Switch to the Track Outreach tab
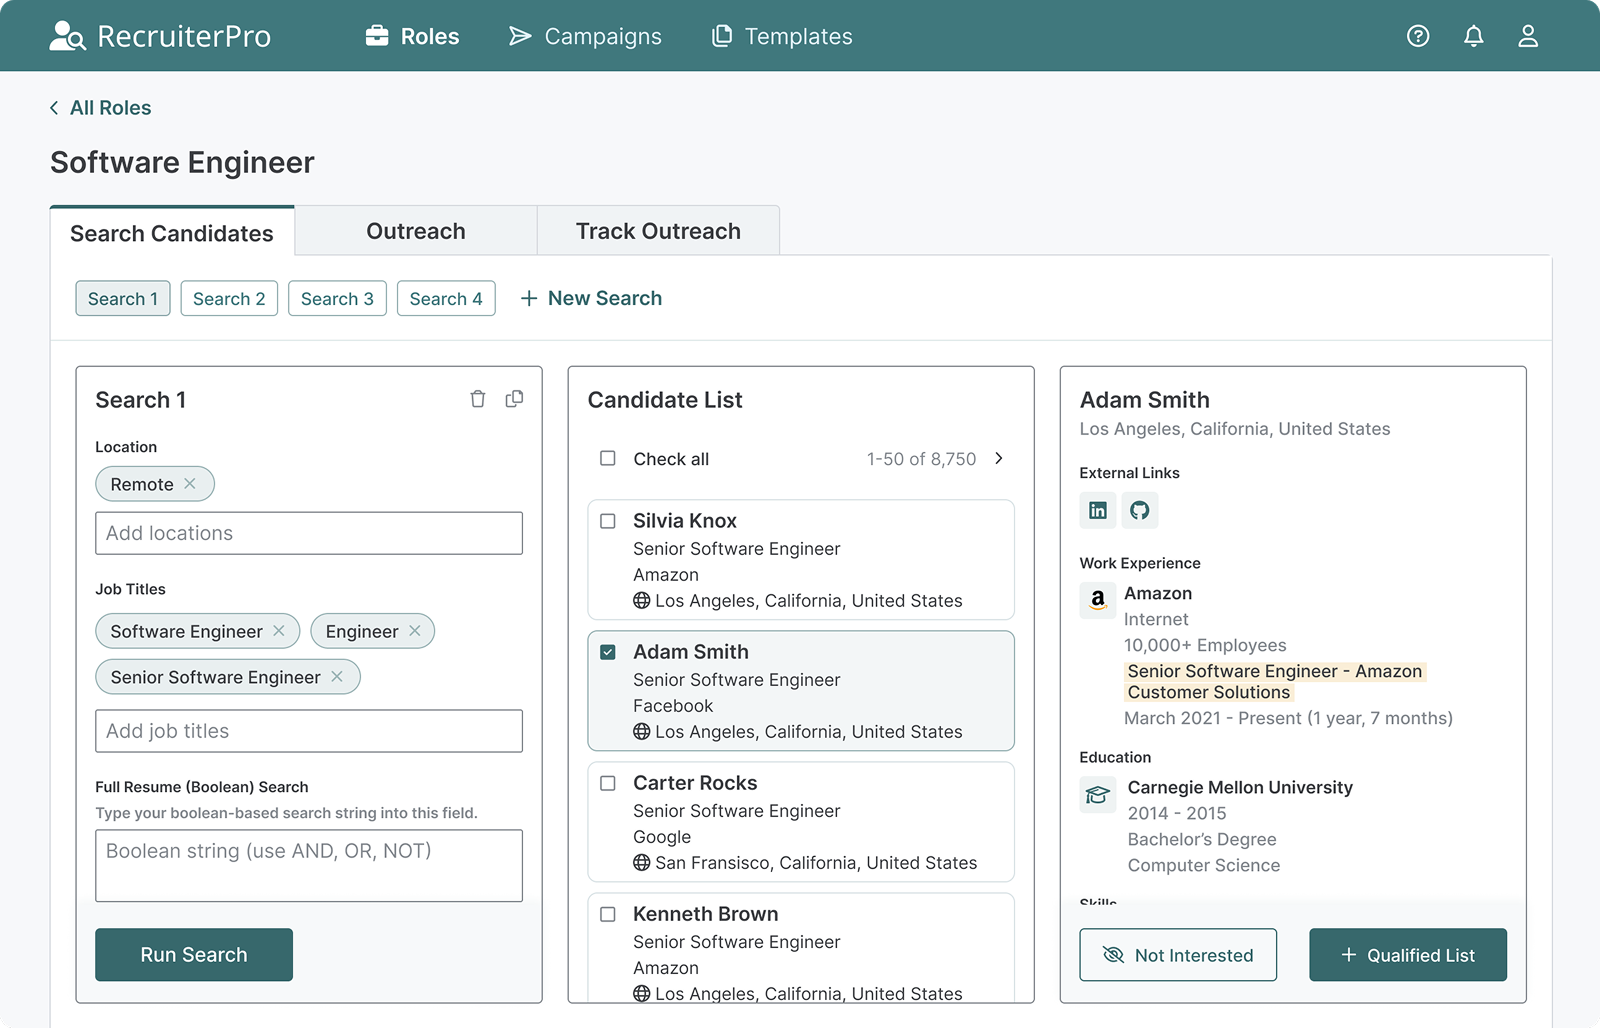Image resolution: width=1600 pixels, height=1028 pixels. pos(658,231)
